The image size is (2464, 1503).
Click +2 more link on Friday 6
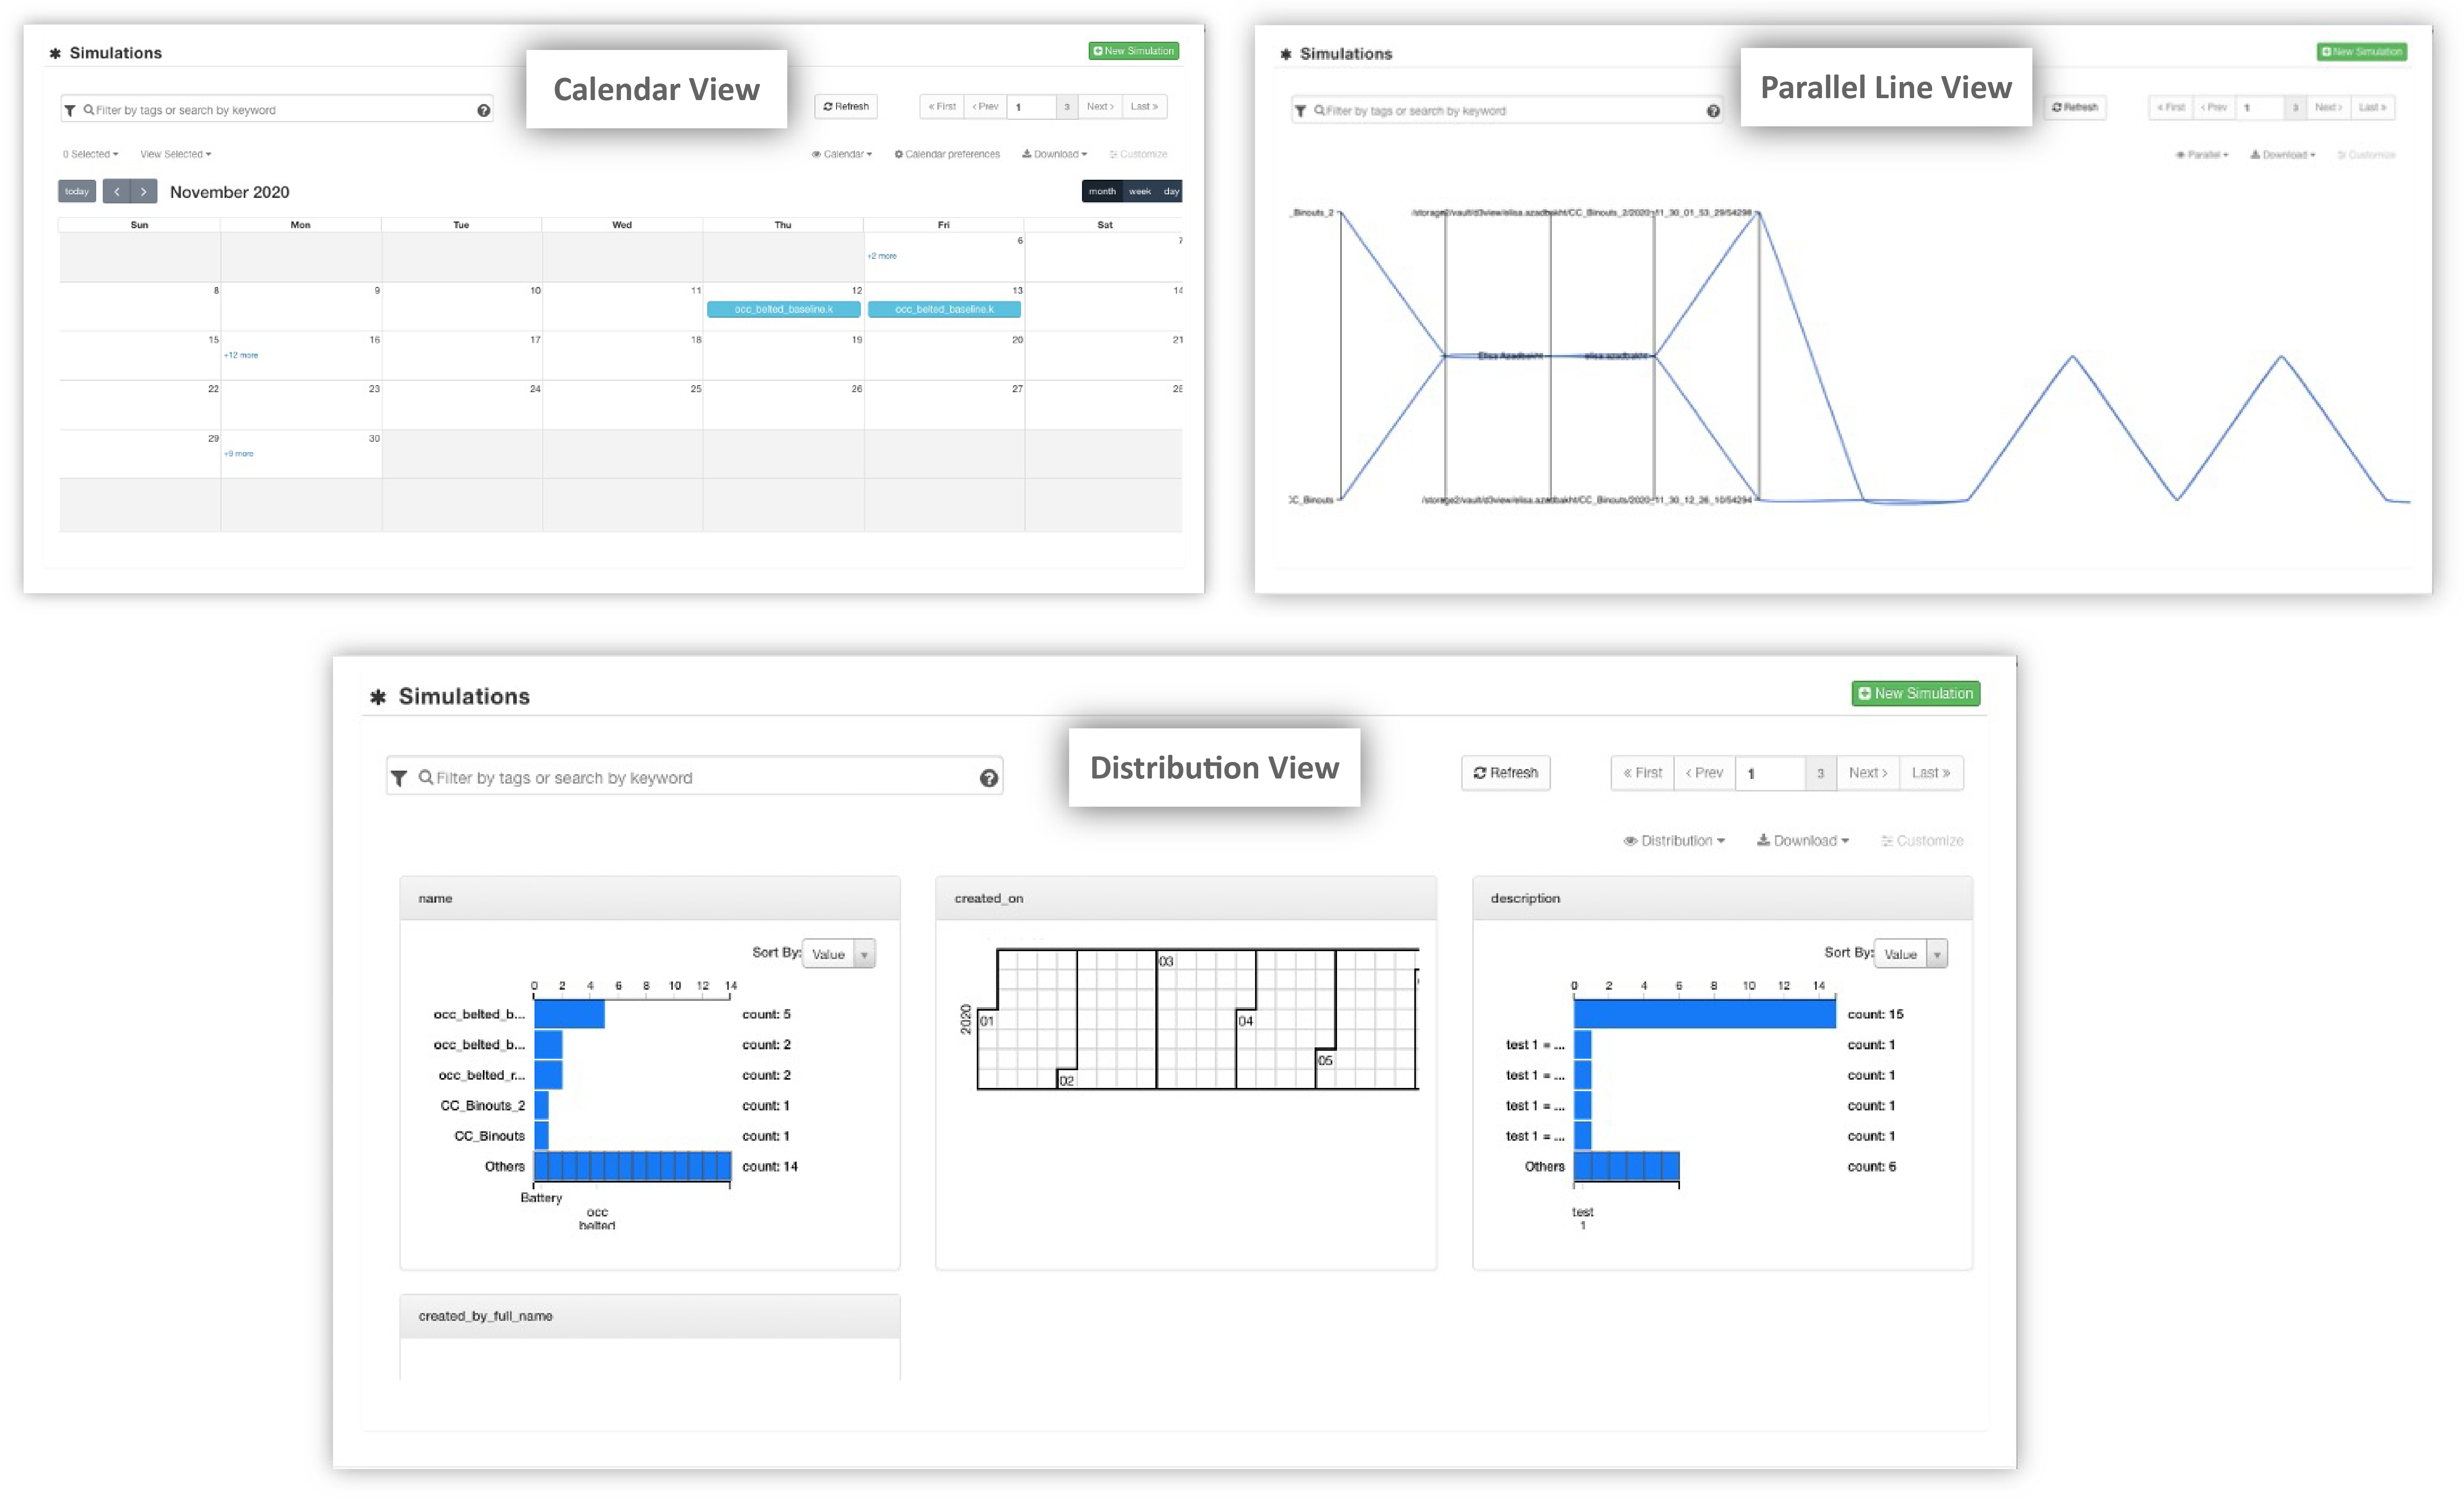[x=882, y=256]
